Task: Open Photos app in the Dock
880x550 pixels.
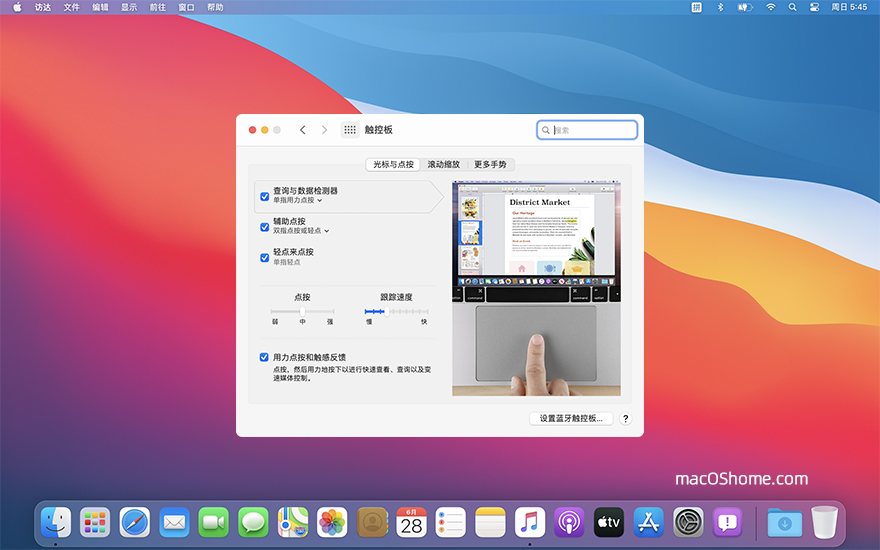Action: click(x=332, y=522)
